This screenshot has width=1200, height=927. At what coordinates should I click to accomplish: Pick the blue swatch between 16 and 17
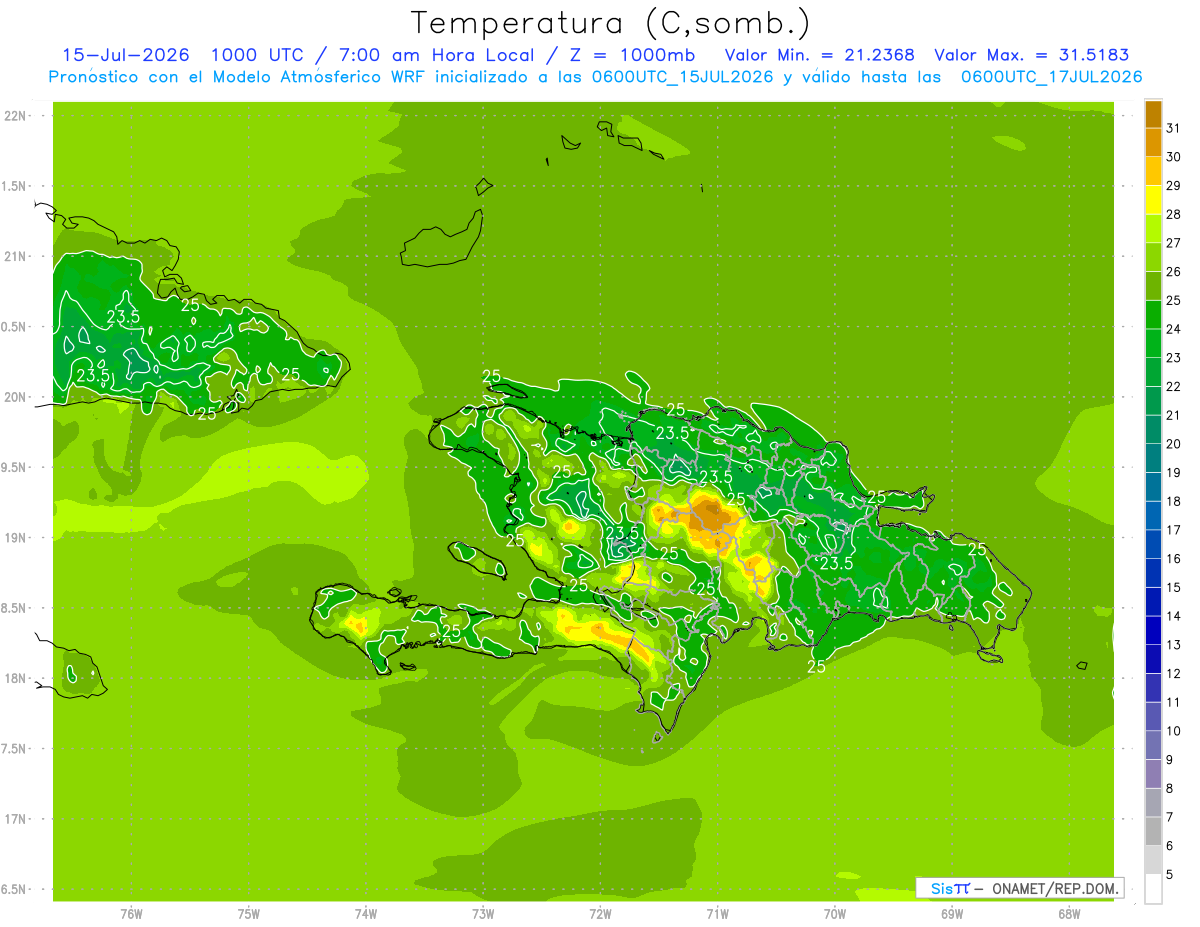tap(1153, 544)
